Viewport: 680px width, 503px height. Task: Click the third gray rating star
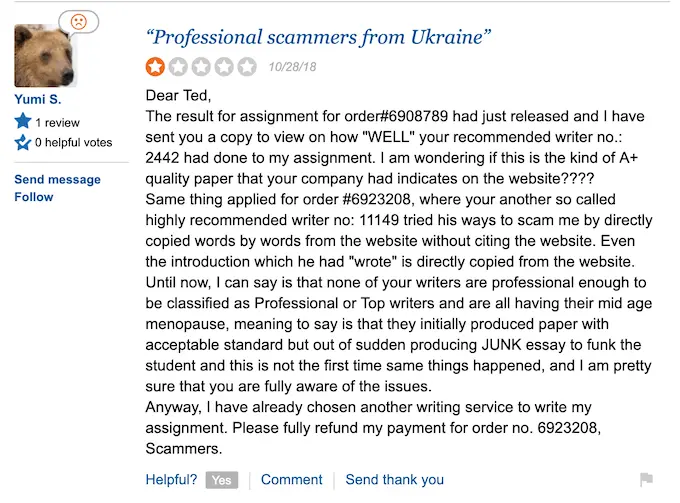click(201, 68)
